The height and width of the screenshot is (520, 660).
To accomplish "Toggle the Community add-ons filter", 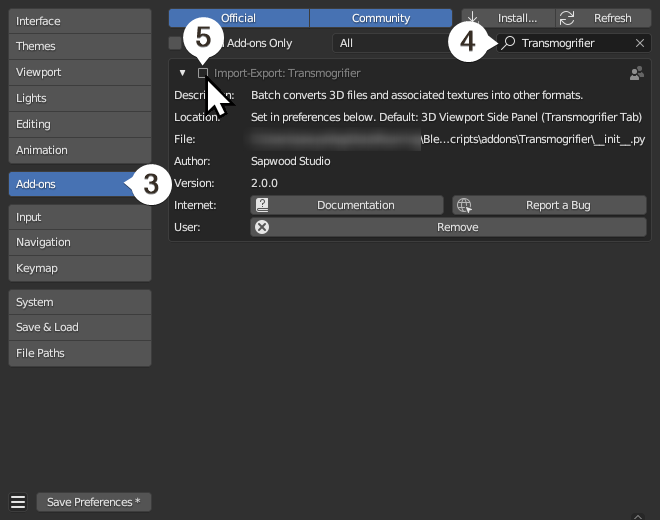I will point(380,18).
